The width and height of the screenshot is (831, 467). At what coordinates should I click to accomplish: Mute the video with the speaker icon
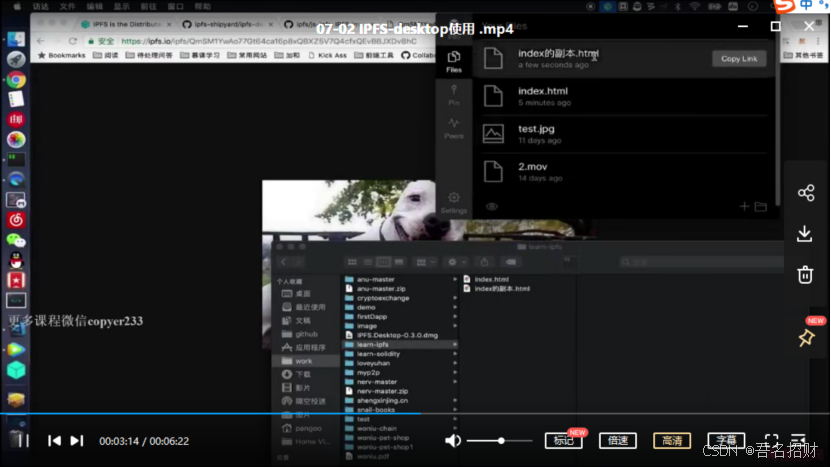coord(453,440)
